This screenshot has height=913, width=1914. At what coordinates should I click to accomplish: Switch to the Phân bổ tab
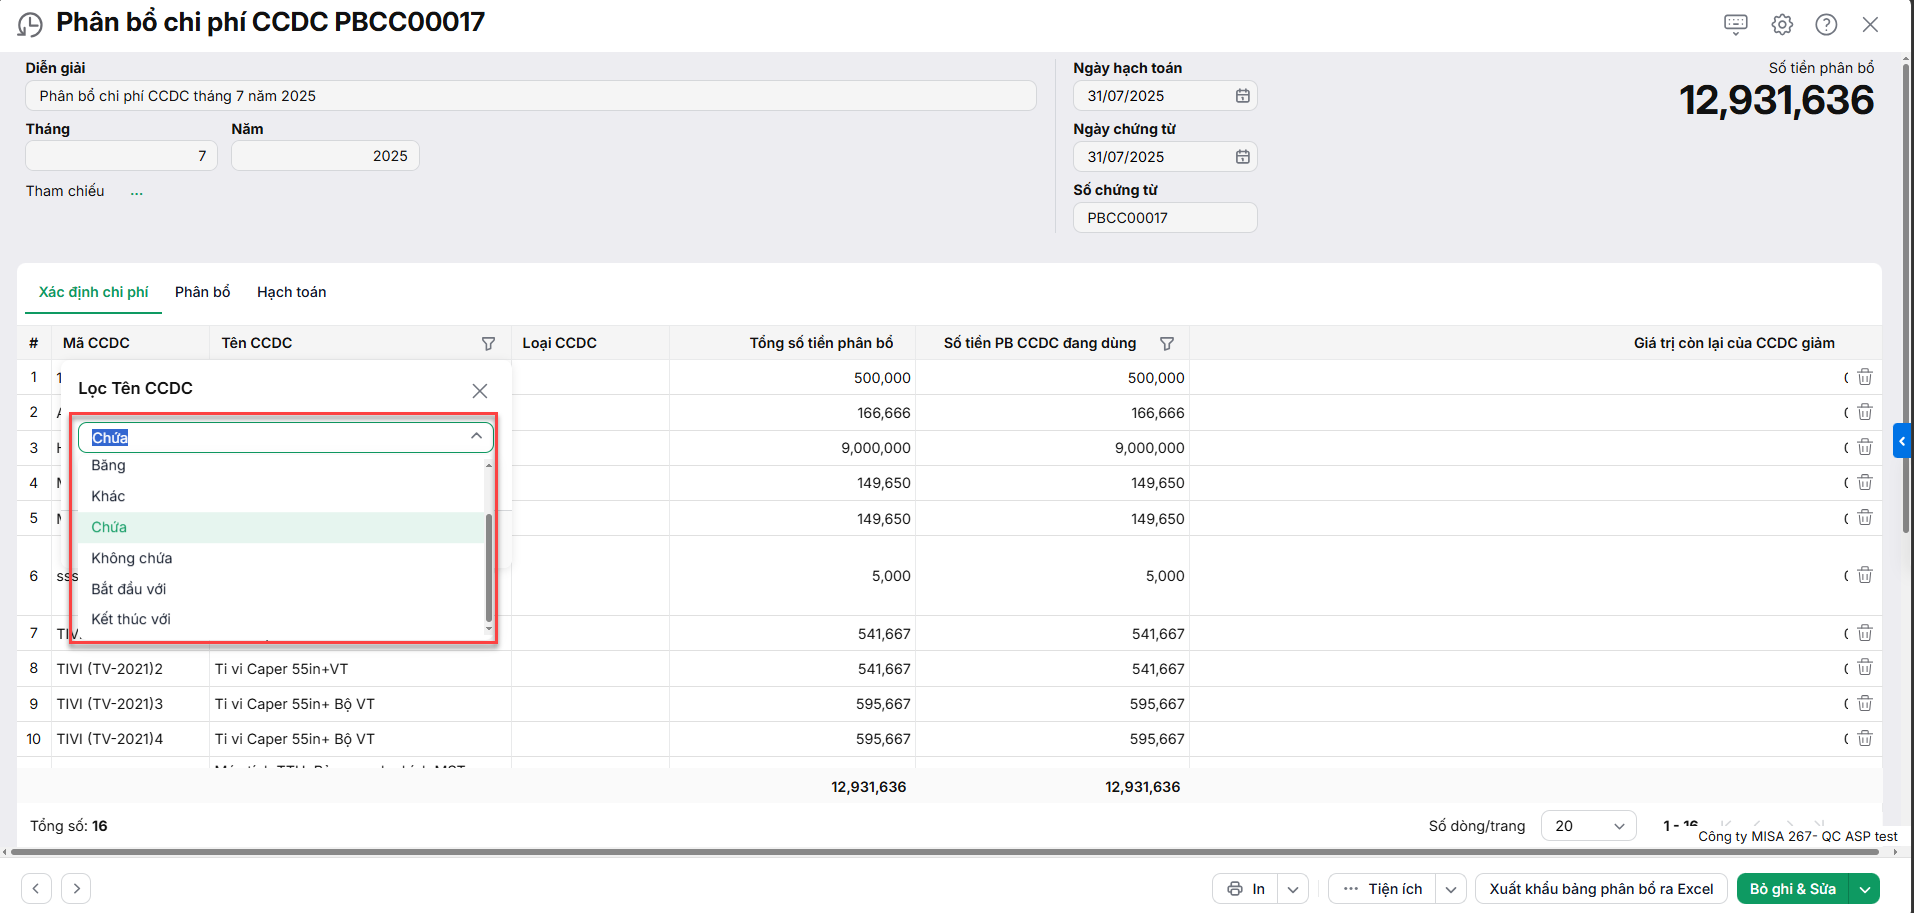(x=203, y=292)
